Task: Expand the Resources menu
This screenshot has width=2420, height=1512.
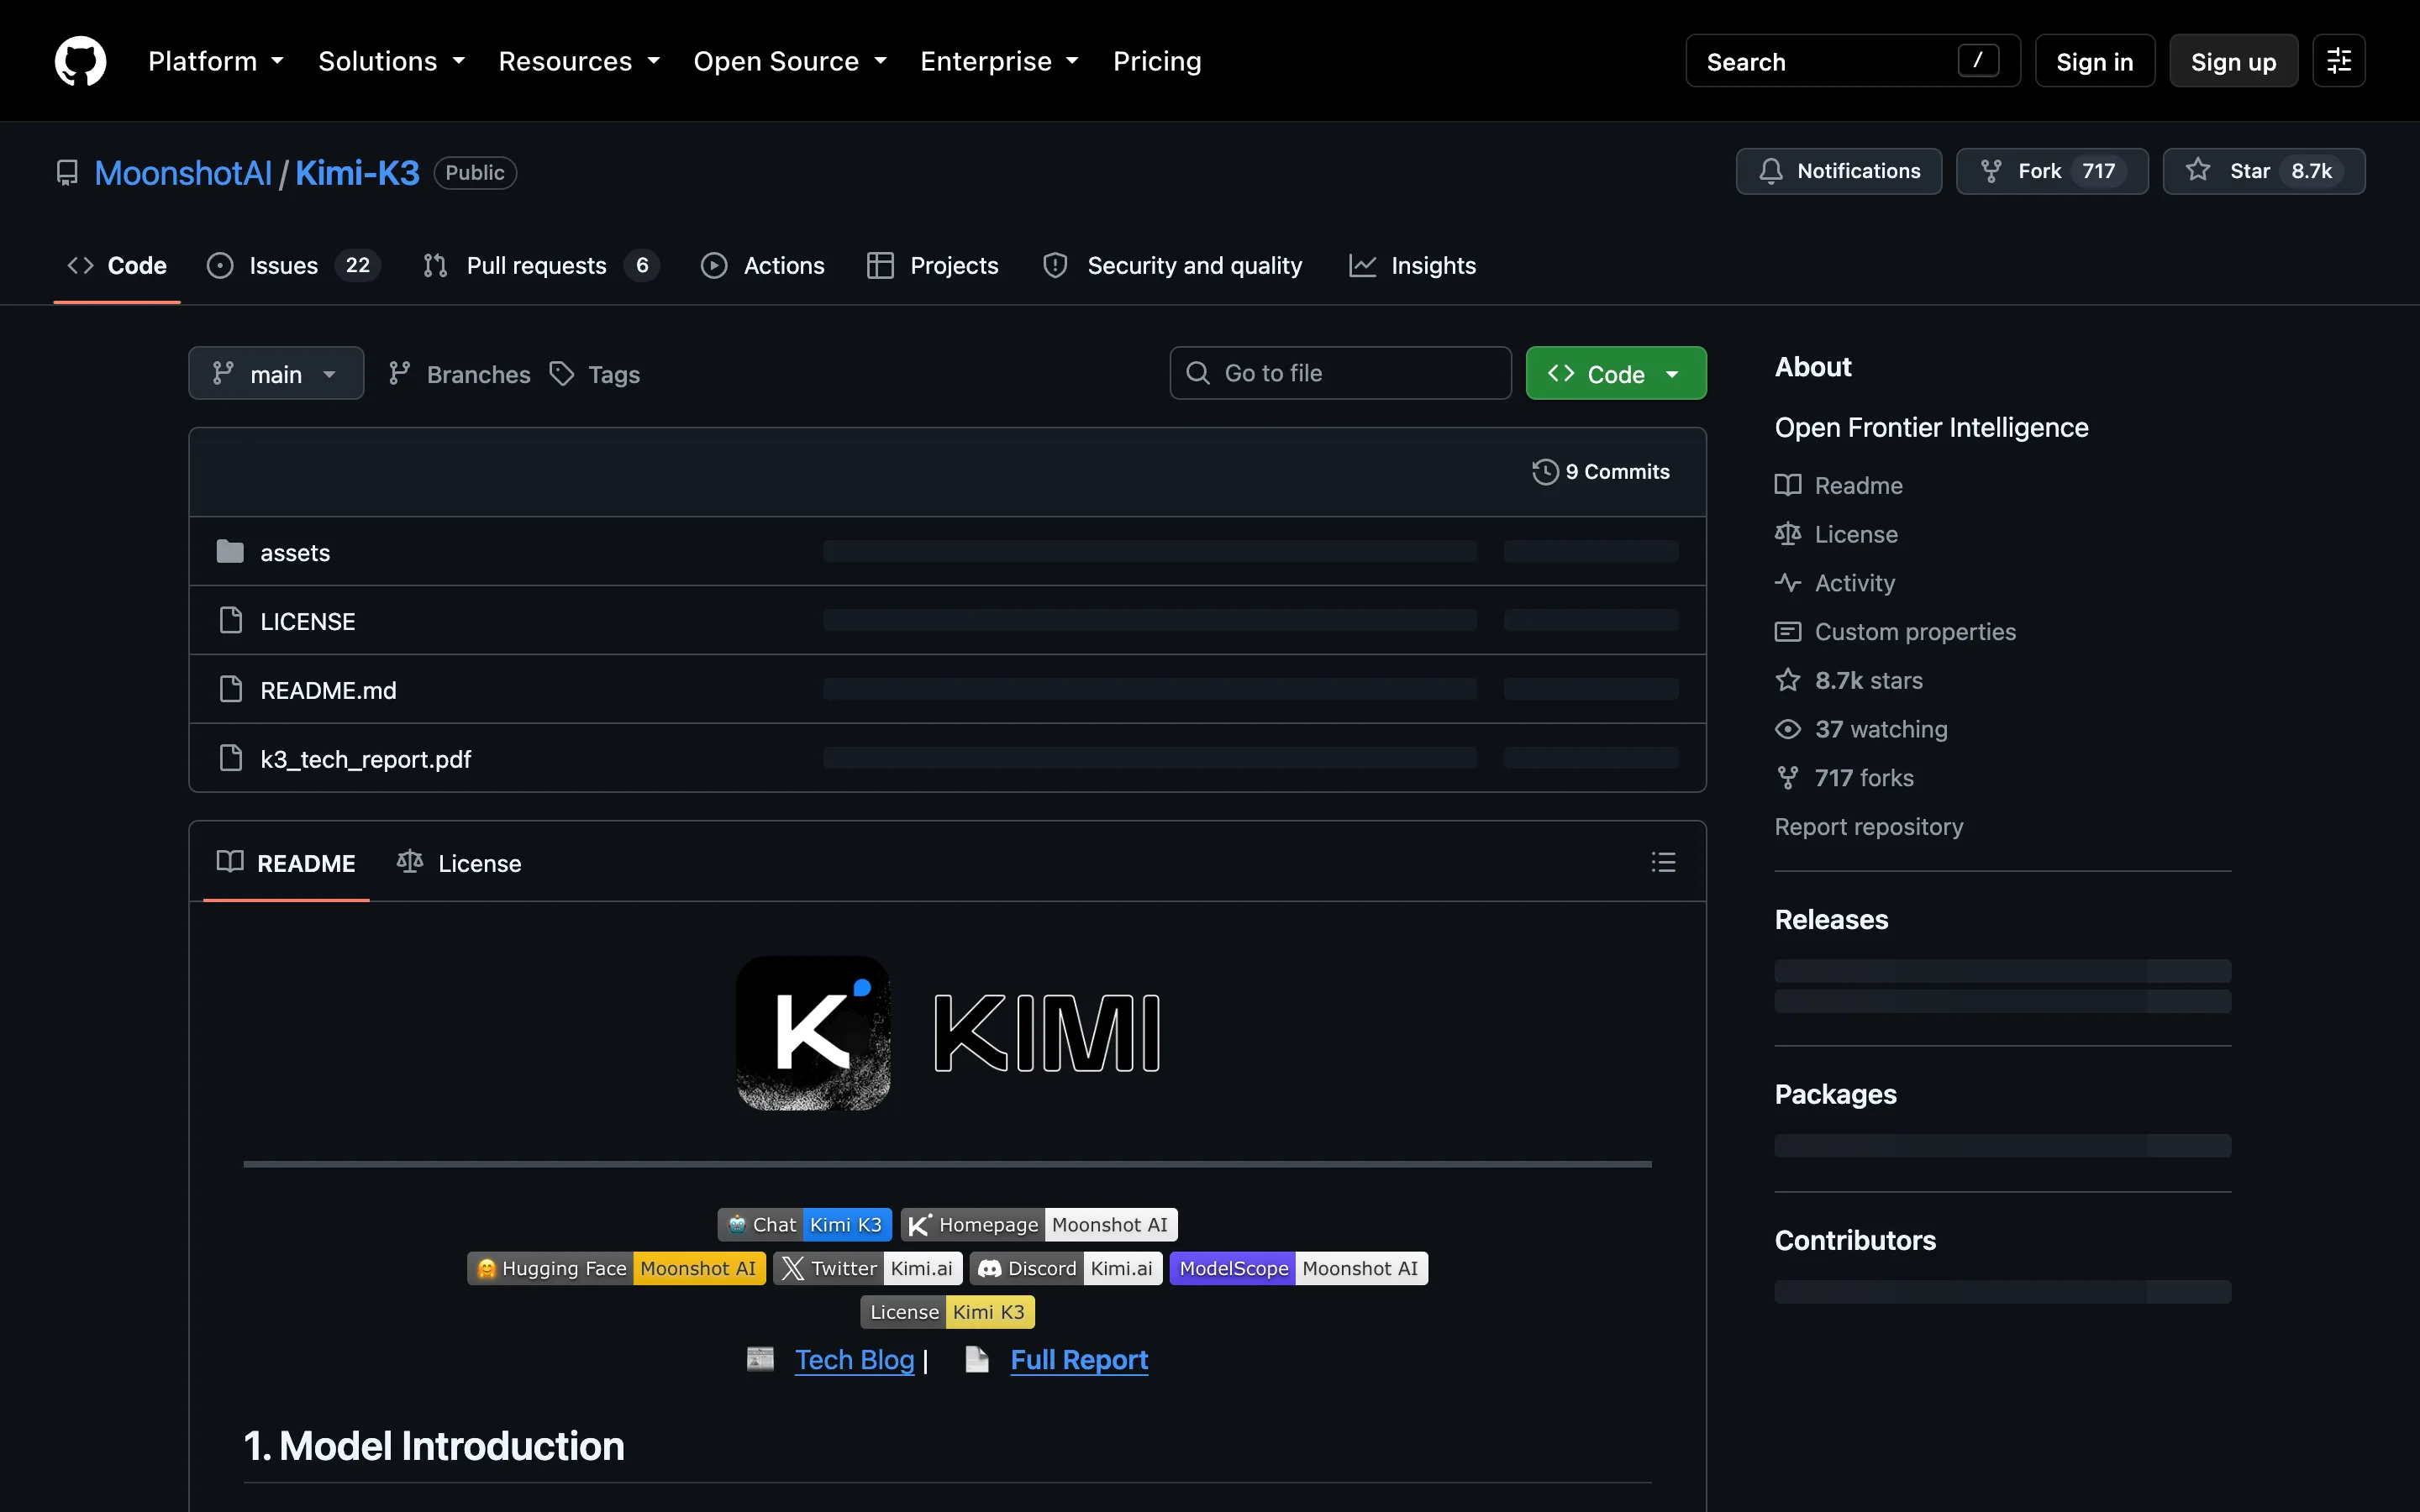Action: point(579,61)
